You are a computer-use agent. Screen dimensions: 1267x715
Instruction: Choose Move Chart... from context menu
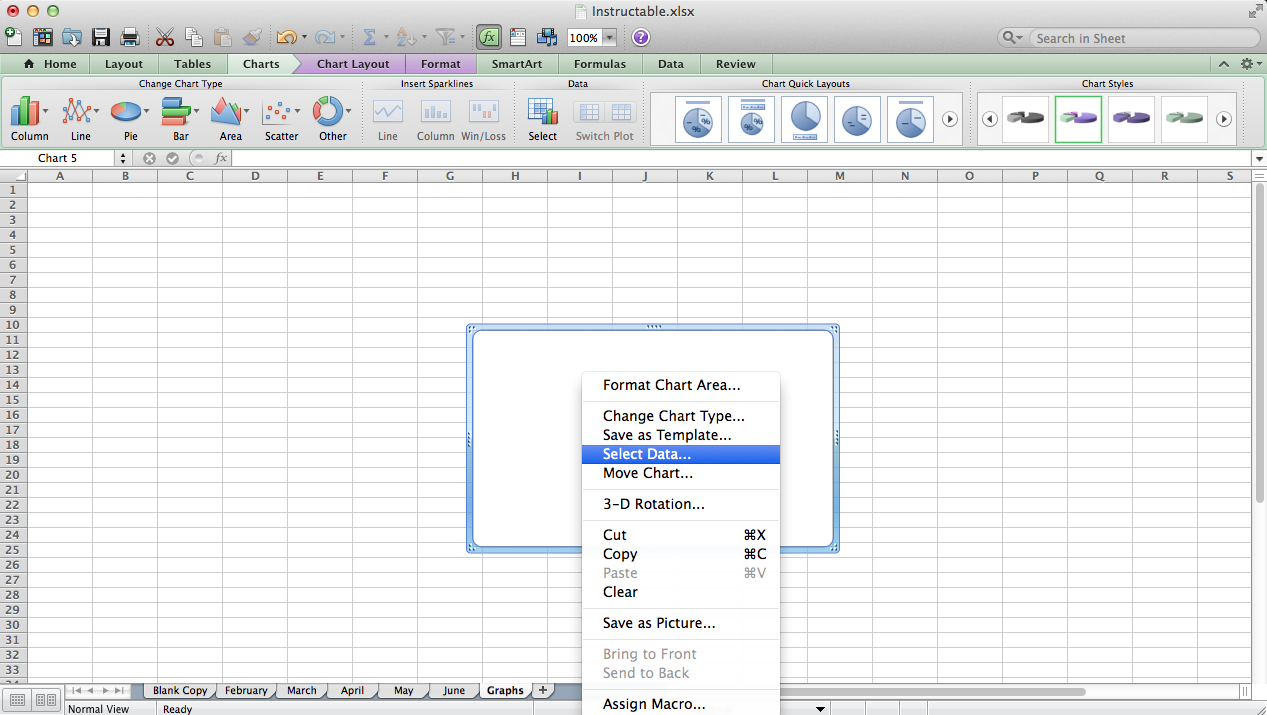coord(681,473)
